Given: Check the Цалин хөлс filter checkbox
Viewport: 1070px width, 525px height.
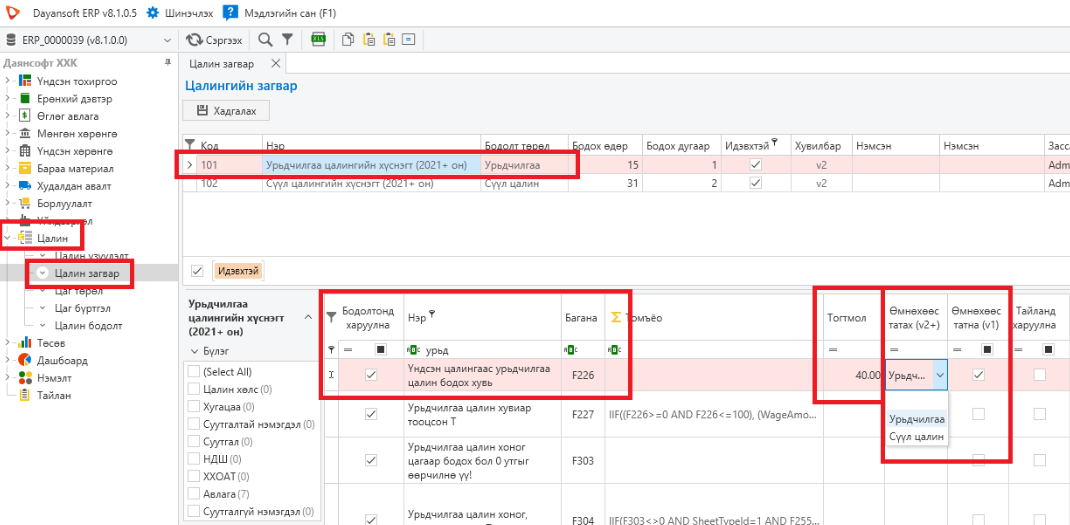Looking at the screenshot, I should (x=193, y=389).
